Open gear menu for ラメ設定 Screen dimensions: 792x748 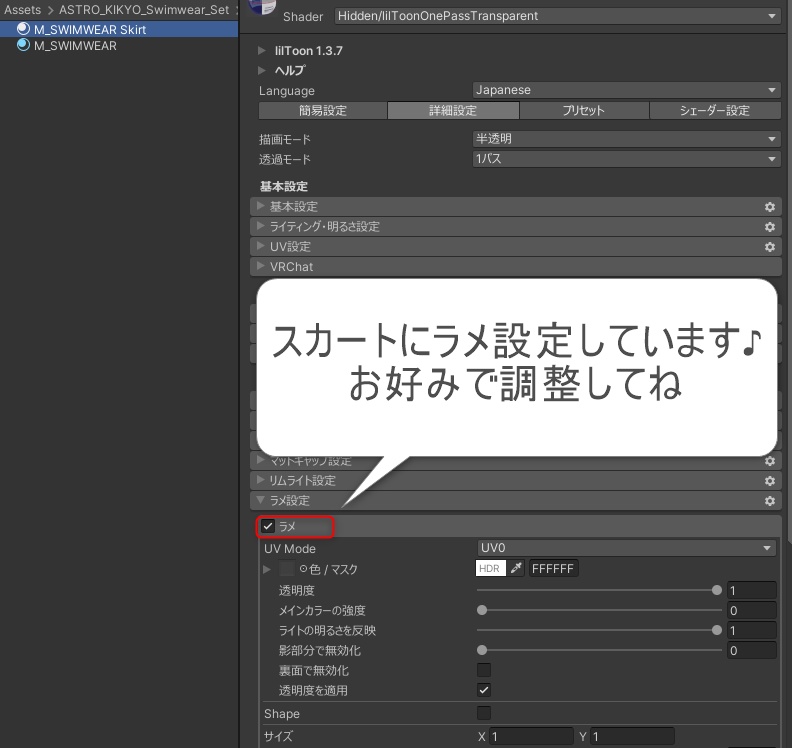(770, 501)
